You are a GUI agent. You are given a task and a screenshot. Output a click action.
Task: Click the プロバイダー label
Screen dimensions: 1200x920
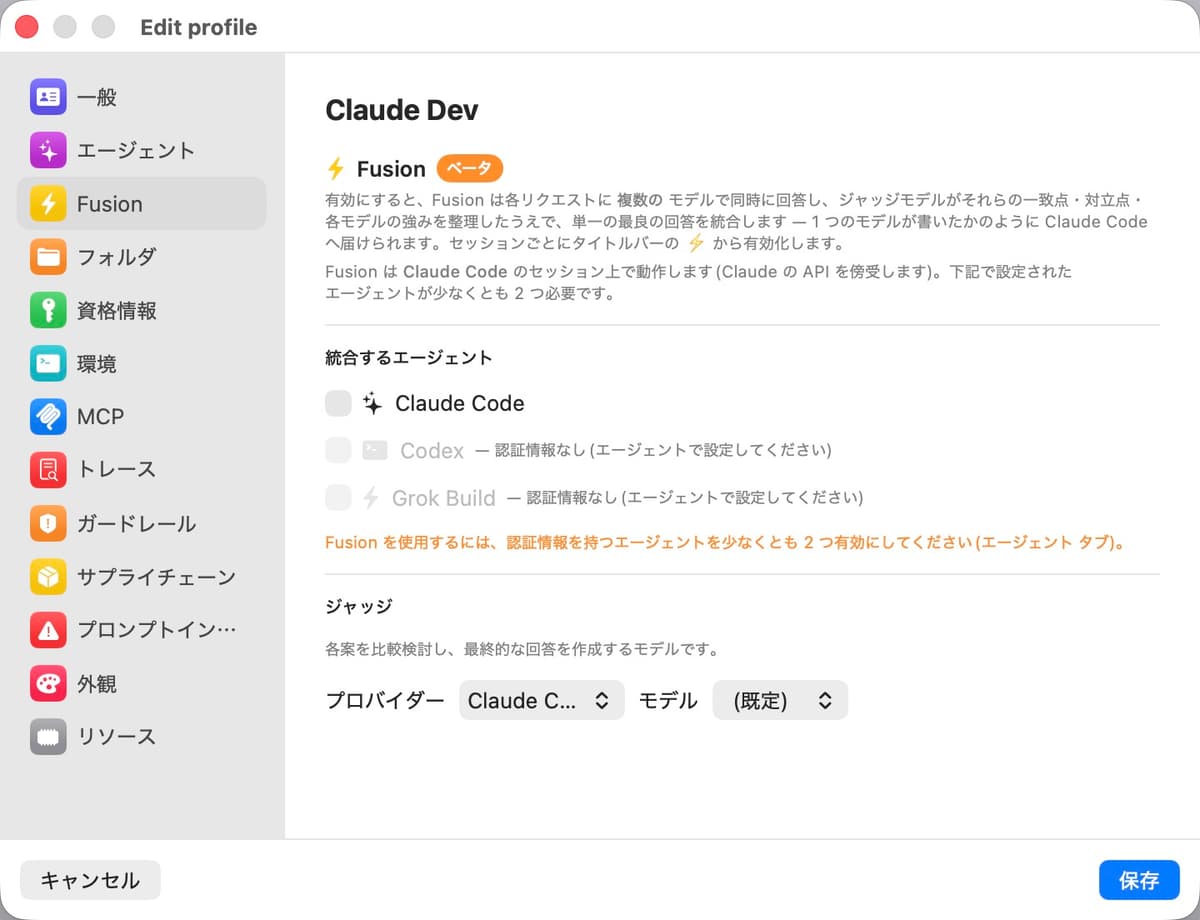click(385, 700)
